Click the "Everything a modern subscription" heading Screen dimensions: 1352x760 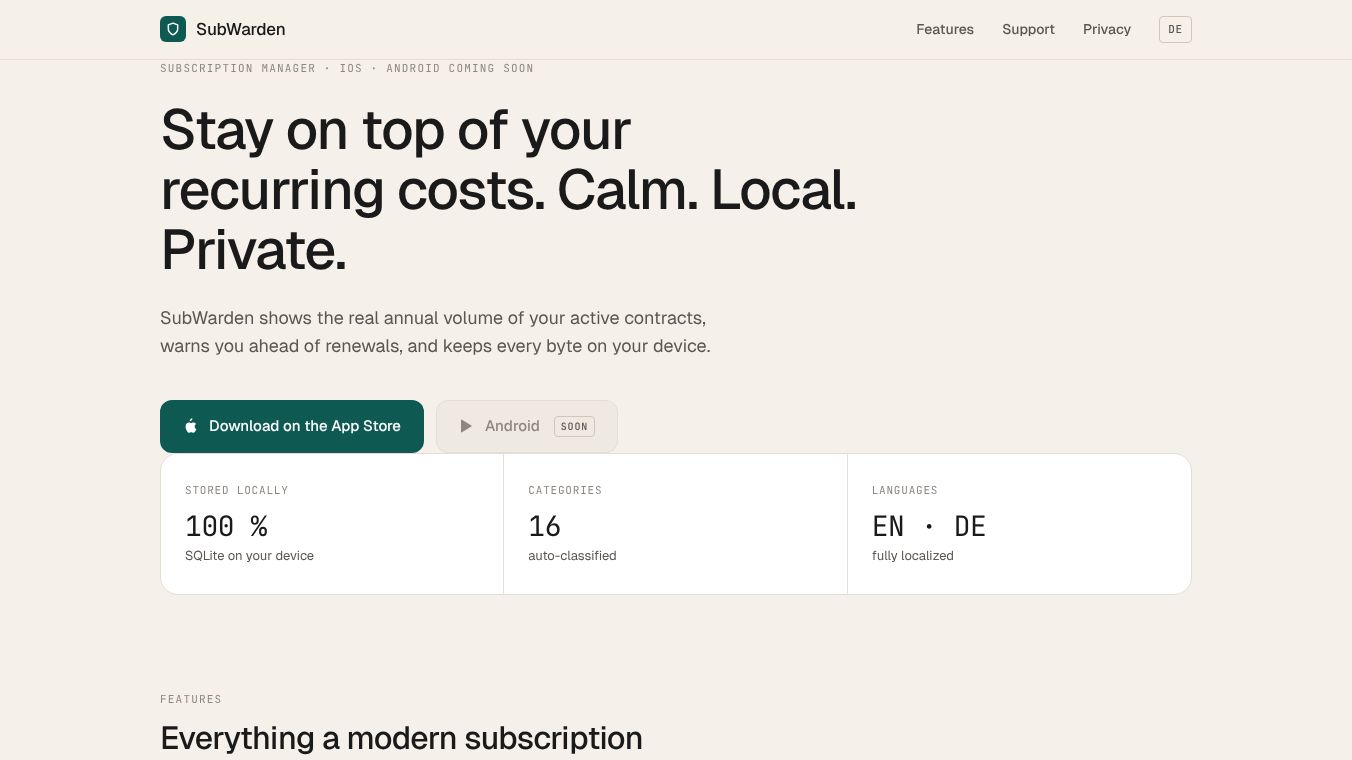tap(401, 738)
